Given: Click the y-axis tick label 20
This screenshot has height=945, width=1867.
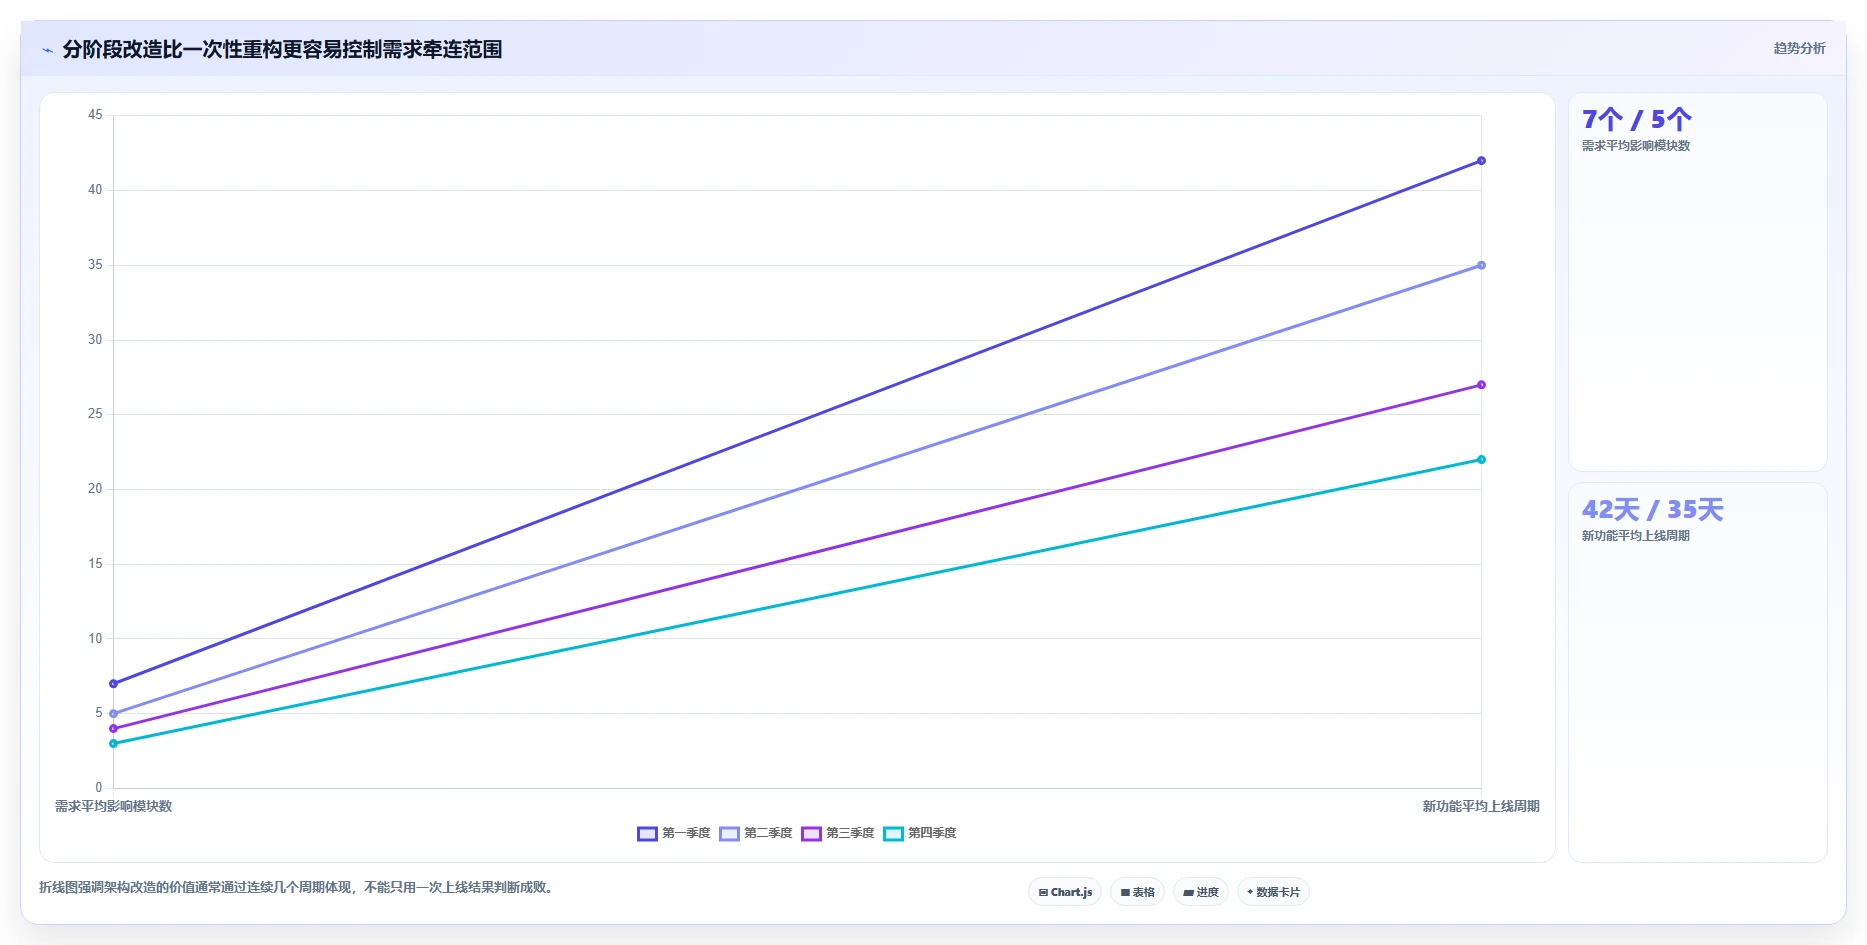Looking at the screenshot, I should click(95, 489).
